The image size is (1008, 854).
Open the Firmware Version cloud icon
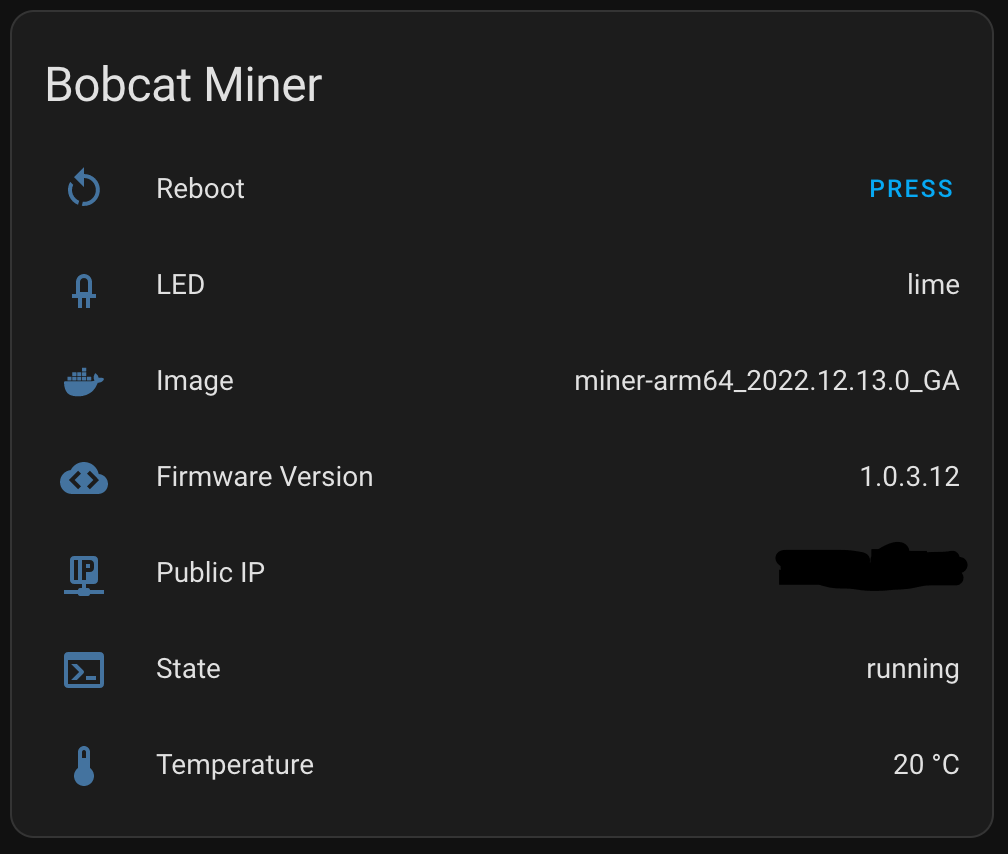84,476
